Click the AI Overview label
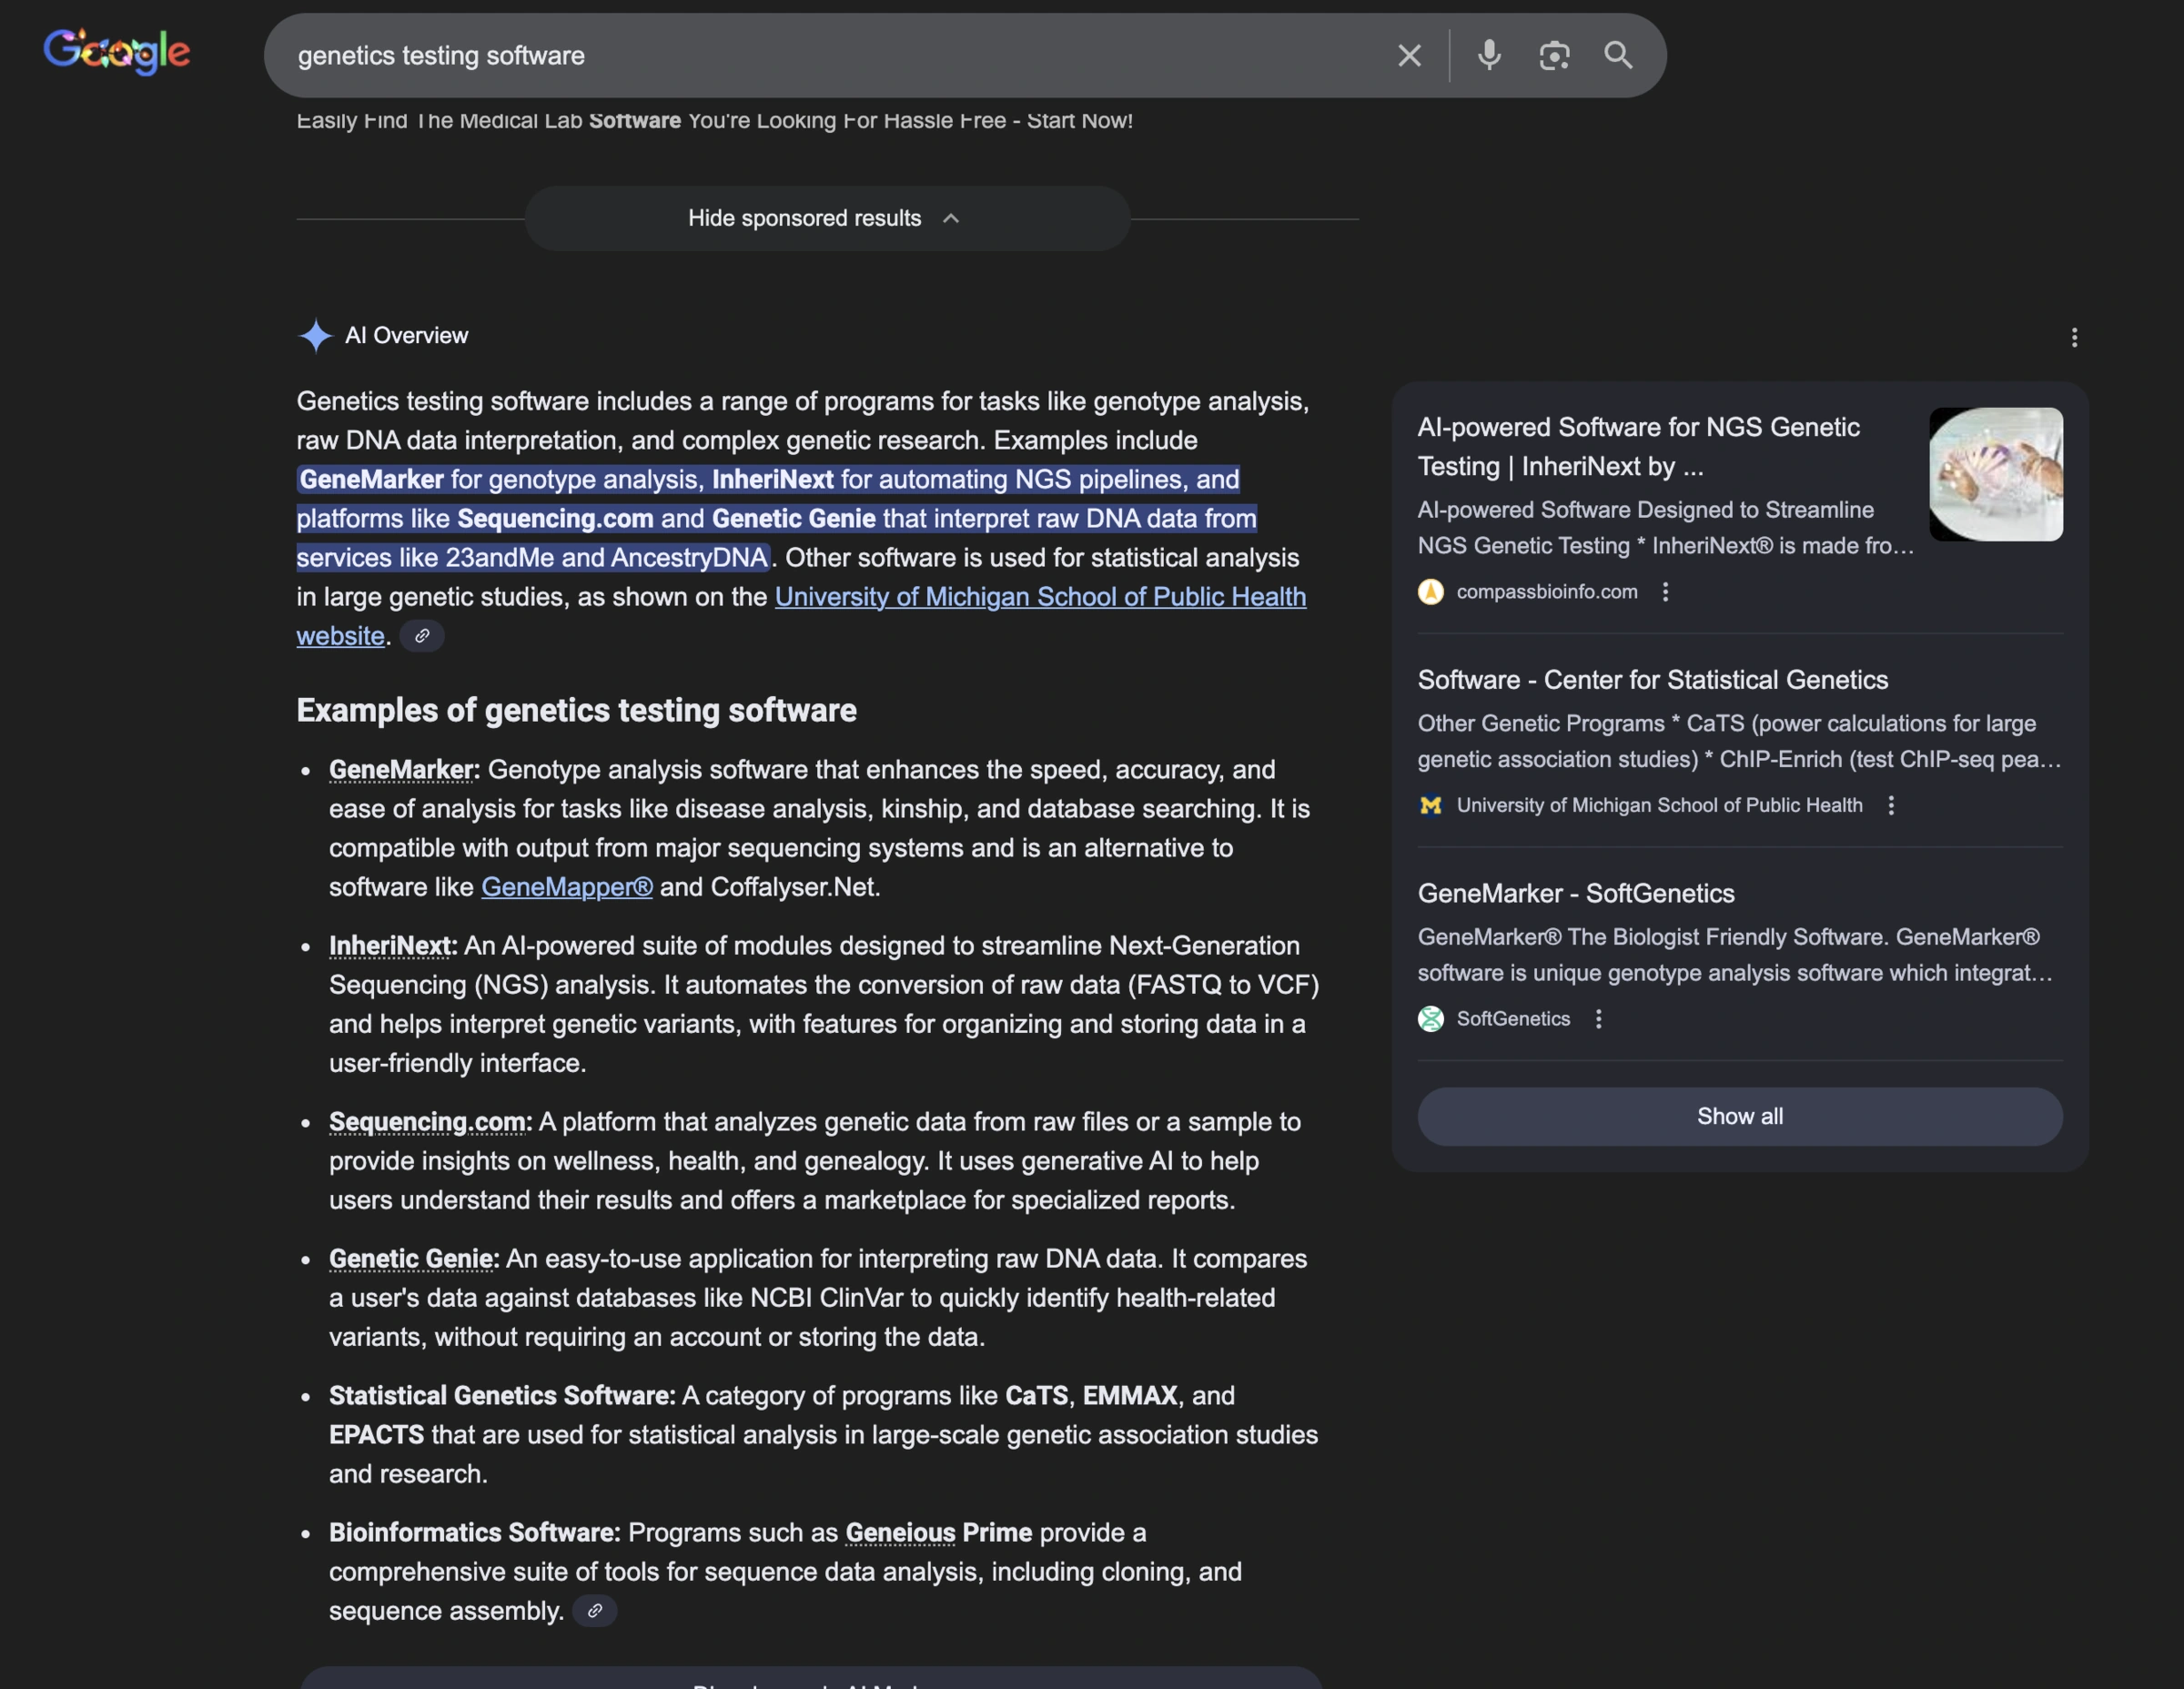The width and height of the screenshot is (2184, 1689). [406, 336]
